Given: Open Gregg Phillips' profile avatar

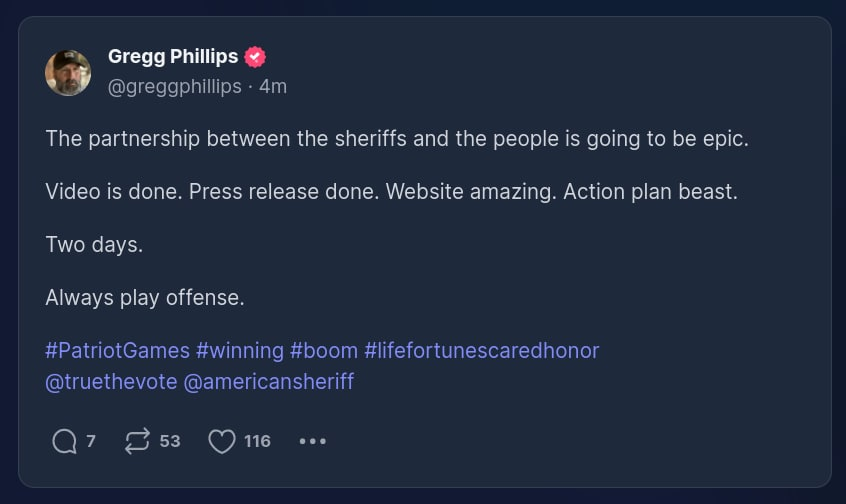Looking at the screenshot, I should click(68, 73).
